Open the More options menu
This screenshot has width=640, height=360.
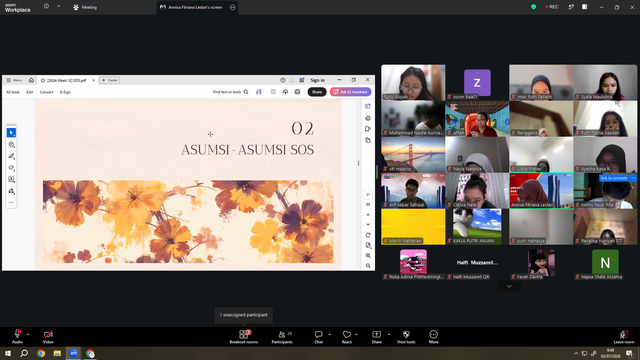[x=433, y=336]
